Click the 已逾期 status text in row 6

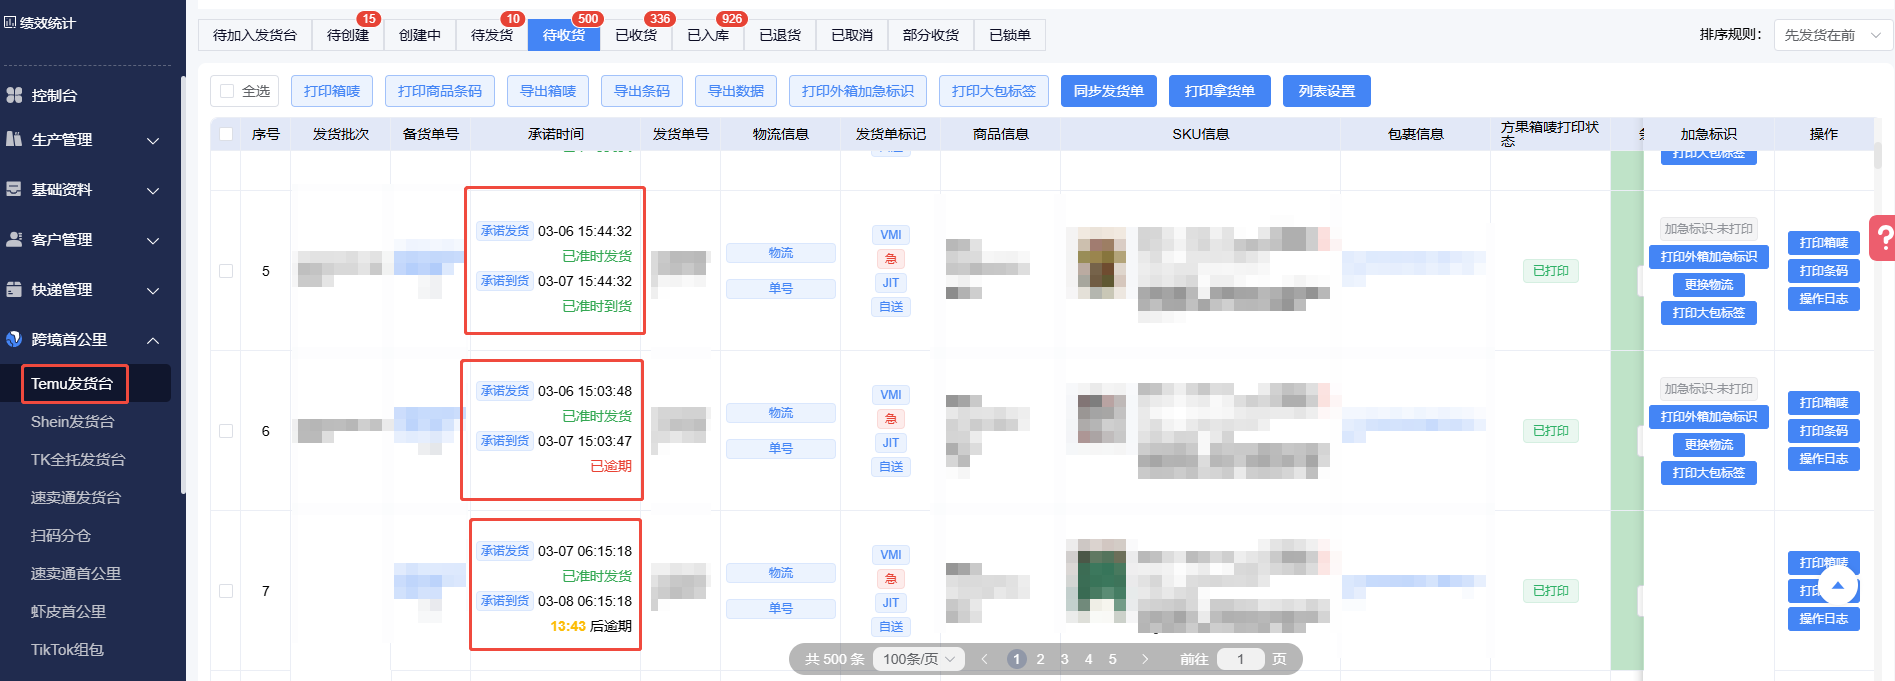pos(611,466)
